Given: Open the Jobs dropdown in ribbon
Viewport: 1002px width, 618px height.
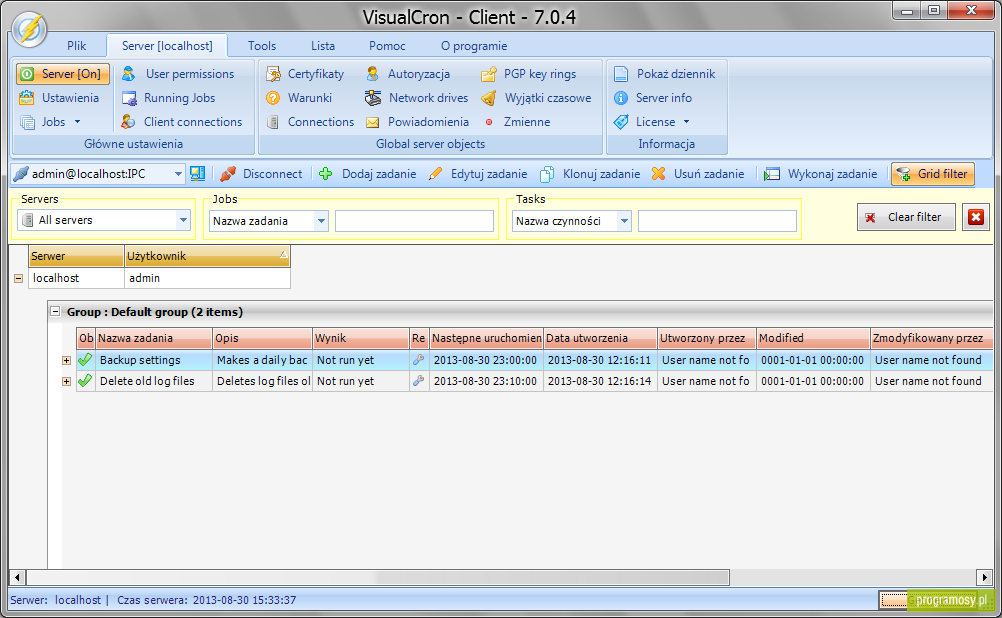Looking at the screenshot, I should coord(50,122).
